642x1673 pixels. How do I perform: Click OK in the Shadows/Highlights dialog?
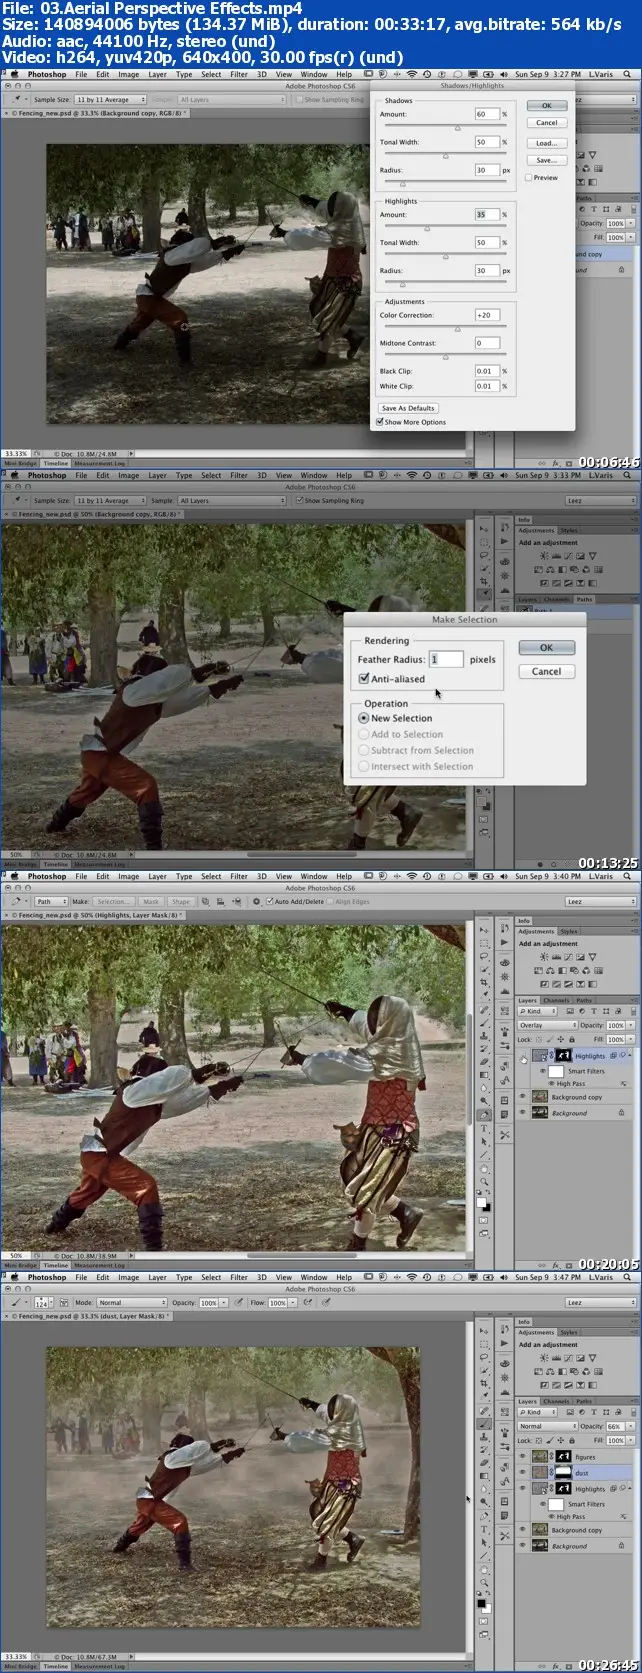point(546,105)
